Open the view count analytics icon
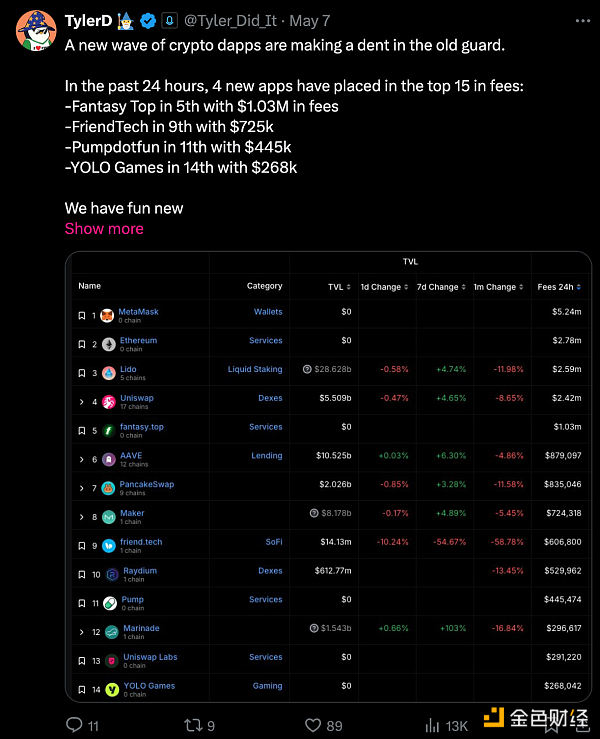The width and height of the screenshot is (600, 739). click(433, 724)
